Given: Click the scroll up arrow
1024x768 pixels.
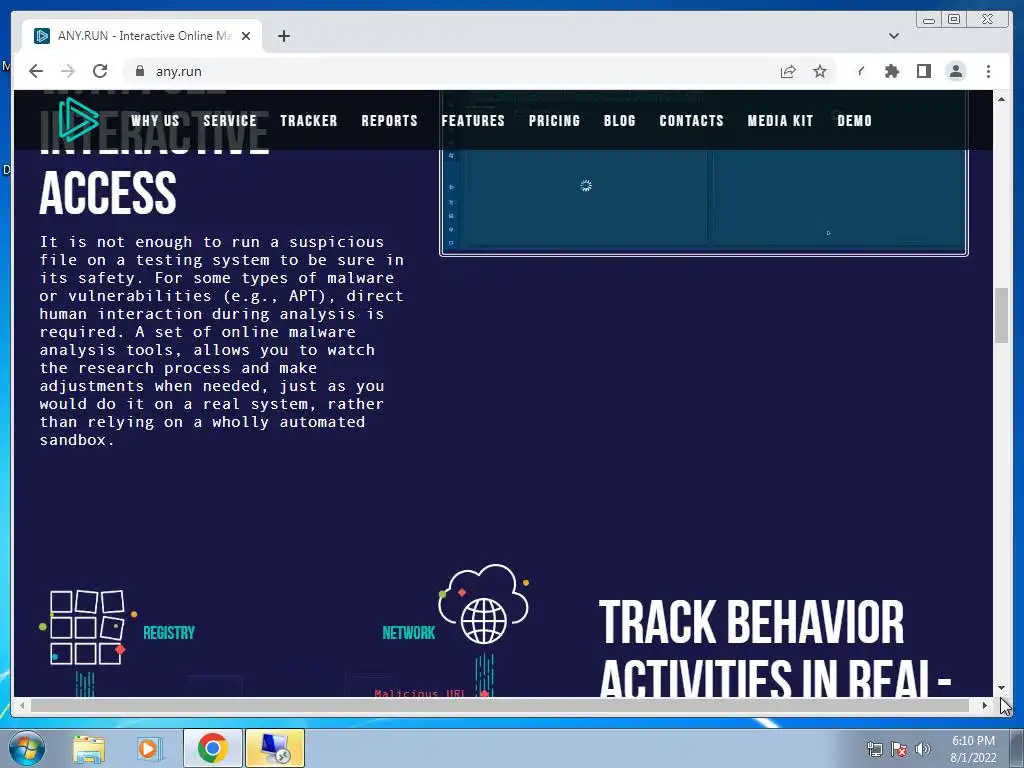Looking at the screenshot, I should click(1001, 99).
